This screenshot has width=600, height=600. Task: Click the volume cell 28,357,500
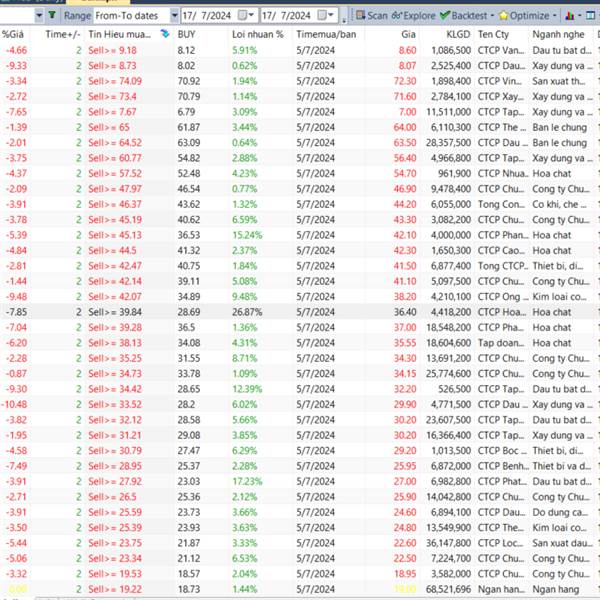click(x=448, y=143)
